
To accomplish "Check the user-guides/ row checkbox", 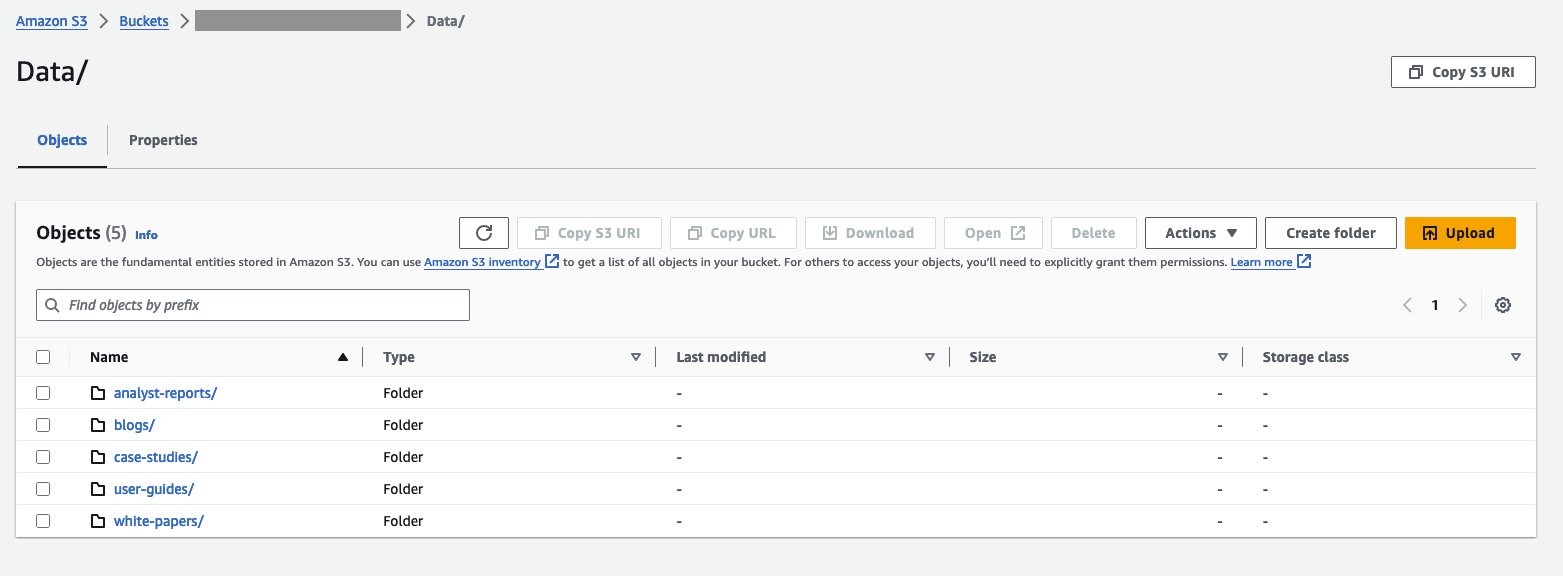I will (x=43, y=489).
